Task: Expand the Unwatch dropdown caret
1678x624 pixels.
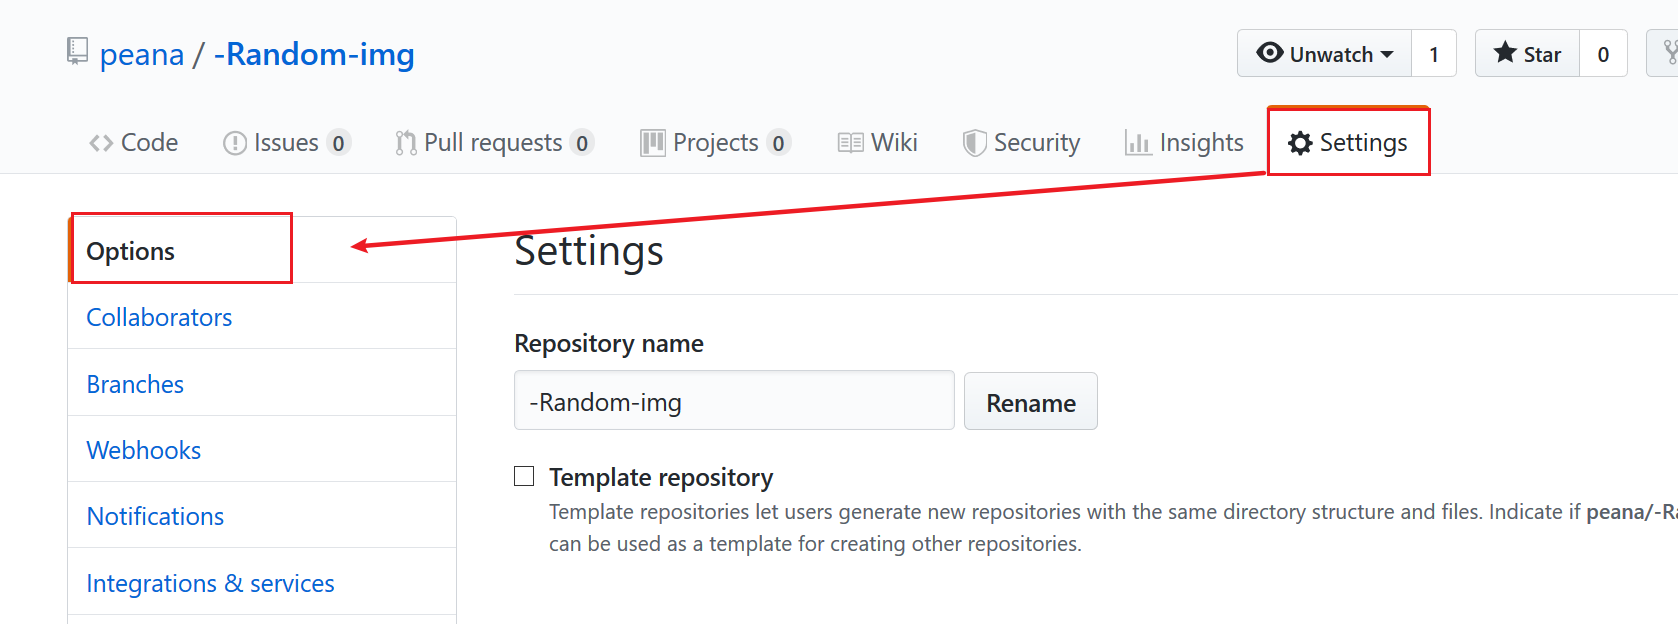Action: click(x=1386, y=54)
